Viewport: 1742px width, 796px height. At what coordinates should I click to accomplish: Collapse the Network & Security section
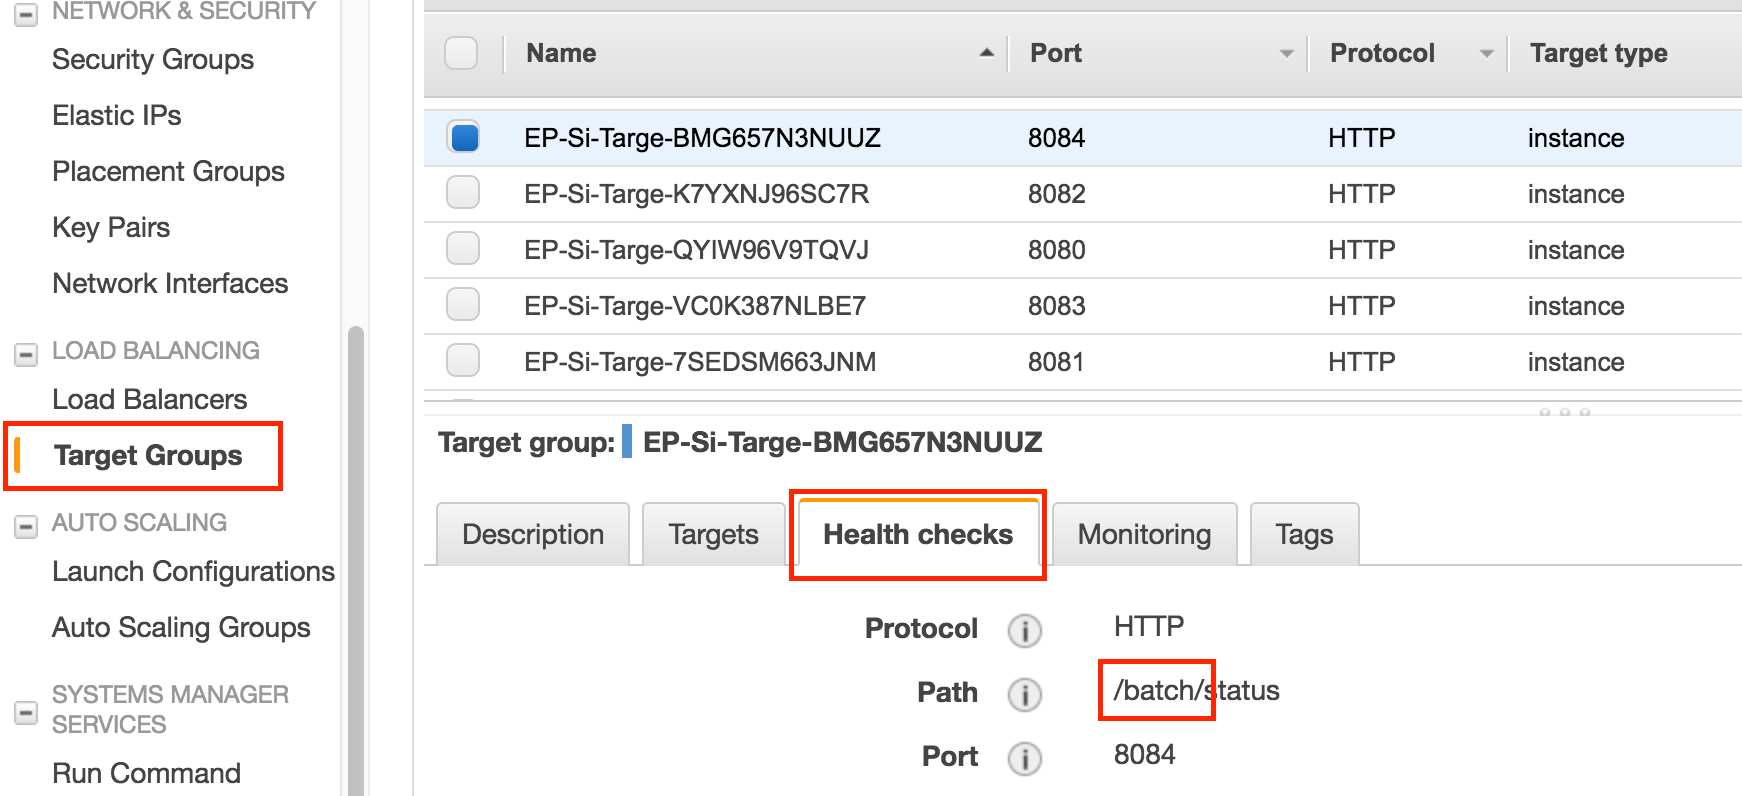pyautogui.click(x=27, y=15)
